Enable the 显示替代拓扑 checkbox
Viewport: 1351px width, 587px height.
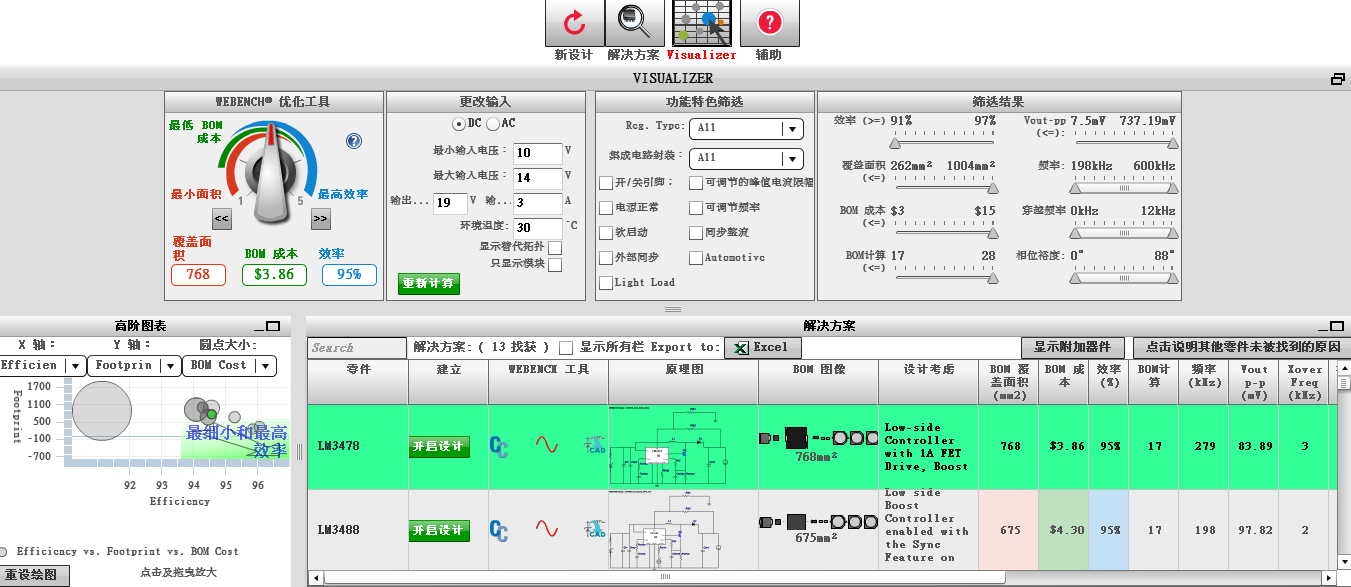[x=555, y=247]
